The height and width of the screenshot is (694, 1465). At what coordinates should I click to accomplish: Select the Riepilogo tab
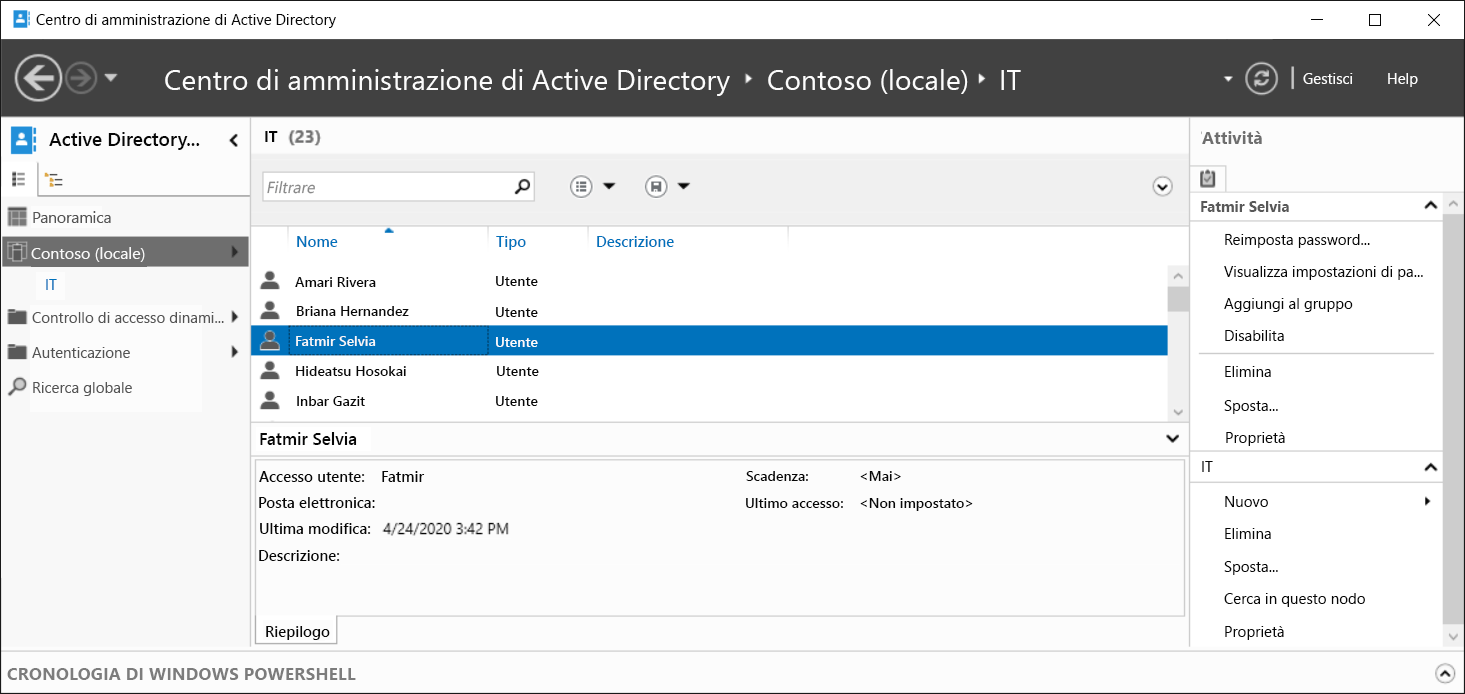click(295, 630)
